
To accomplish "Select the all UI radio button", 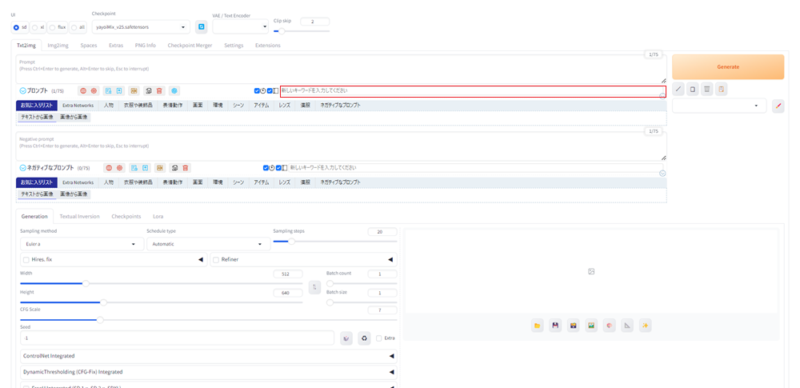I will [x=73, y=27].
